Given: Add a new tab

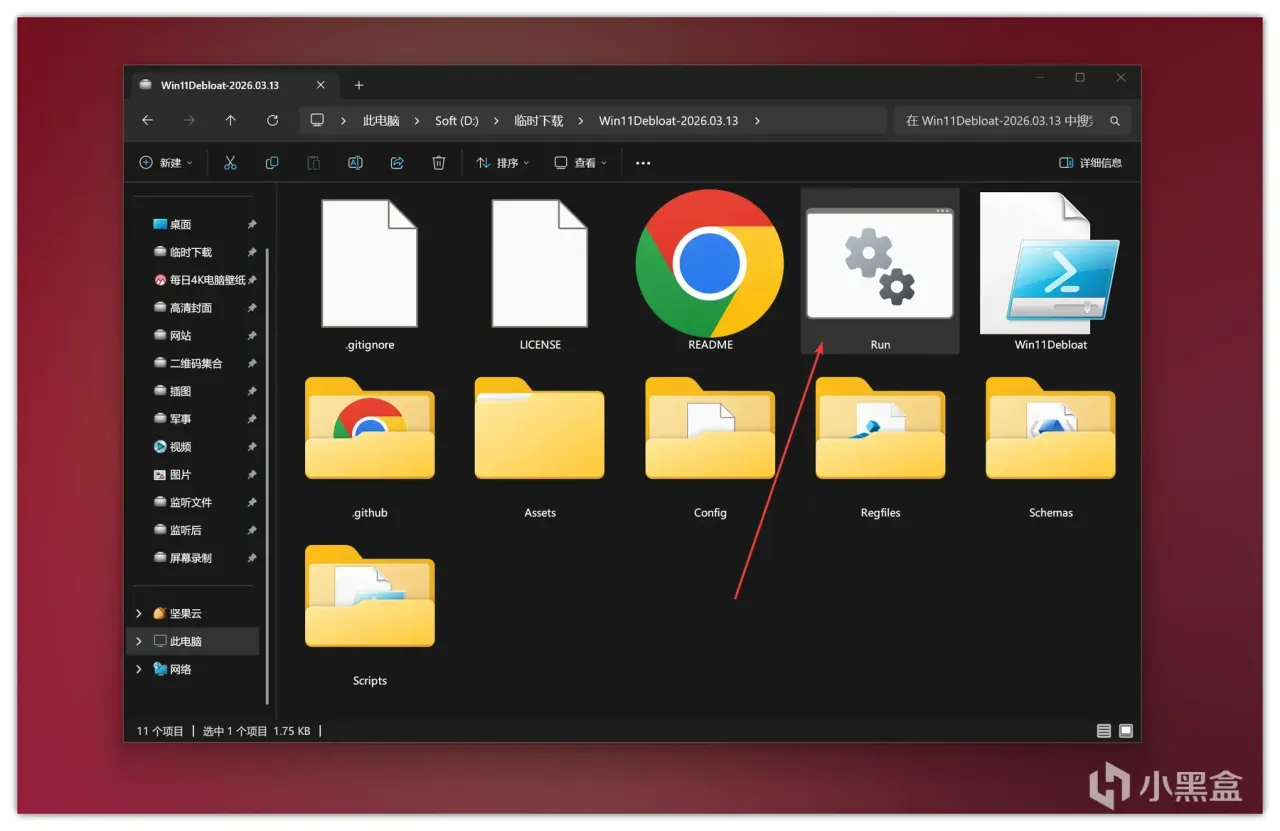Looking at the screenshot, I should pyautogui.click(x=359, y=85).
